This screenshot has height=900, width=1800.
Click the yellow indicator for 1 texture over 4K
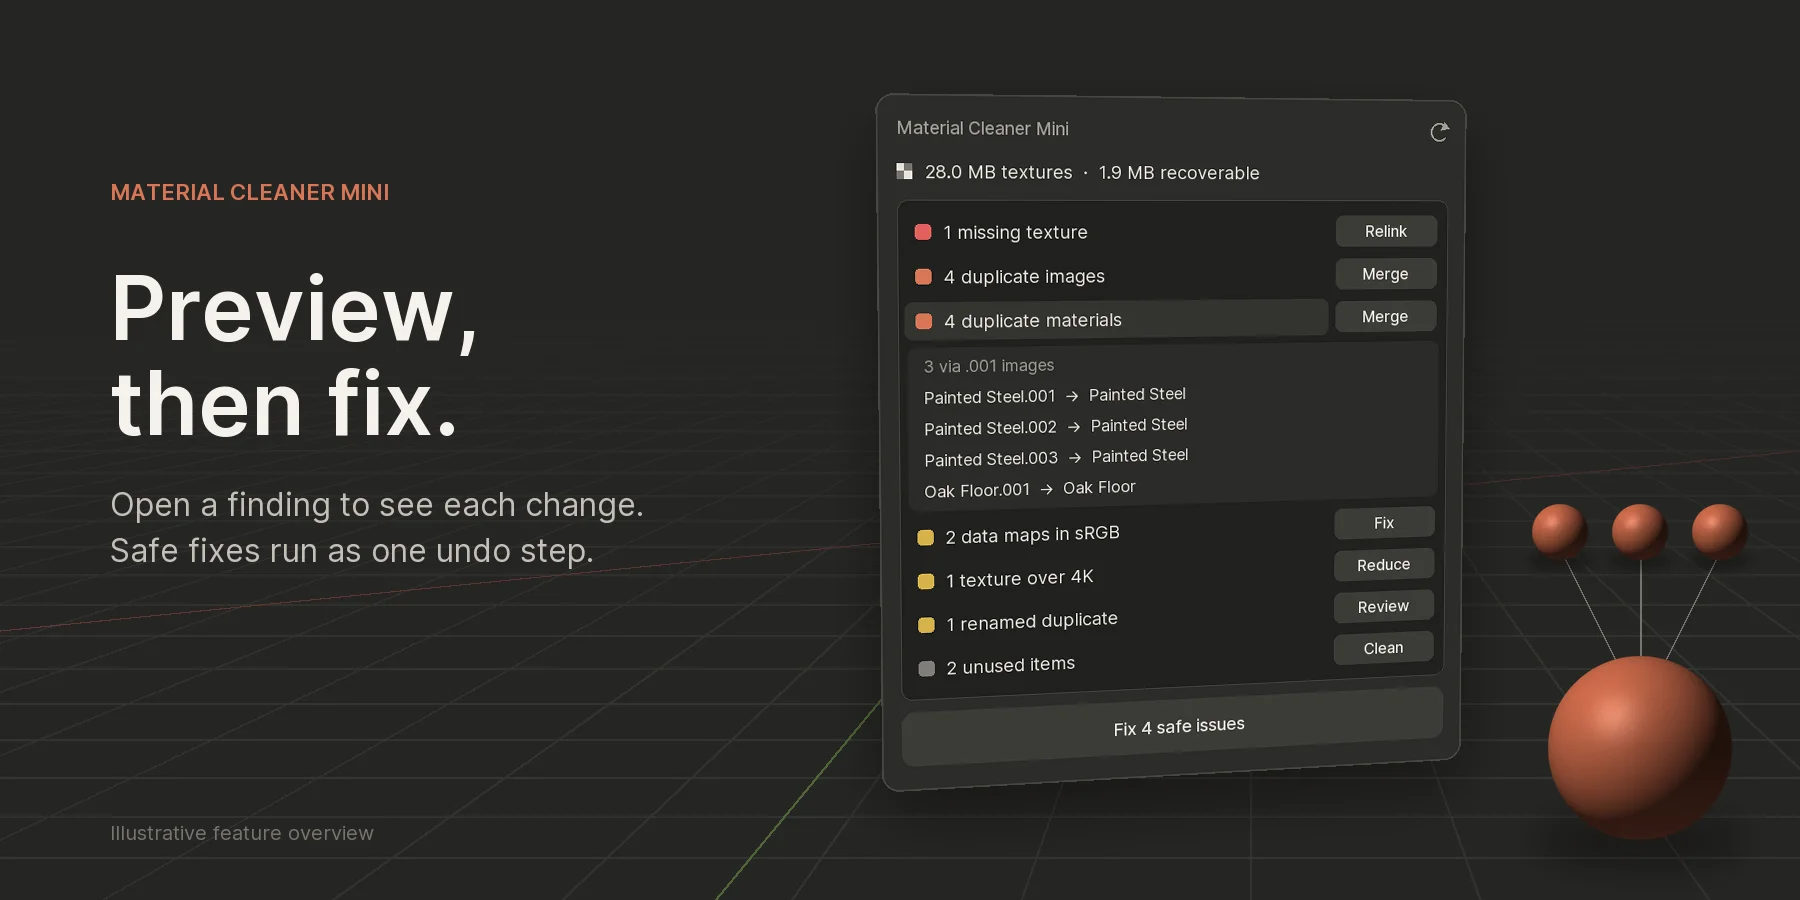point(926,581)
